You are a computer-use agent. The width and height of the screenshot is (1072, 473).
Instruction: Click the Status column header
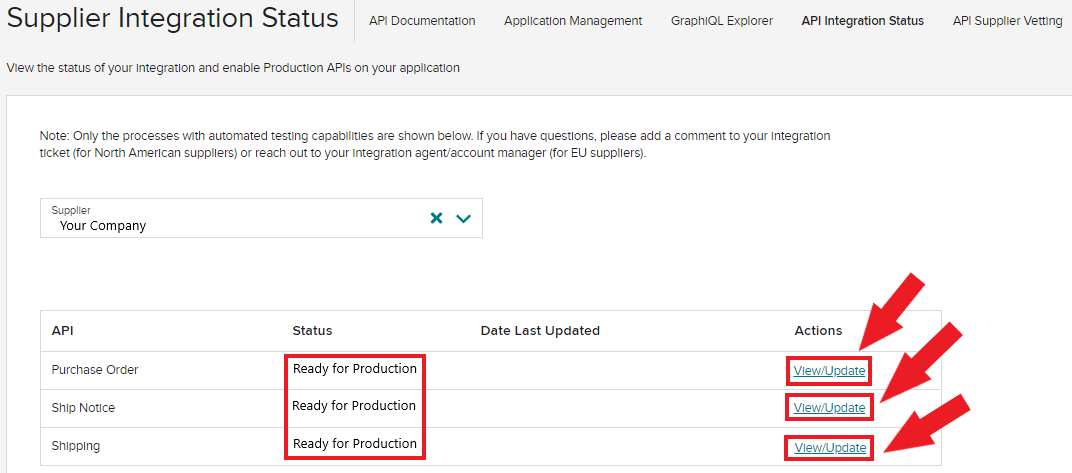[312, 331]
